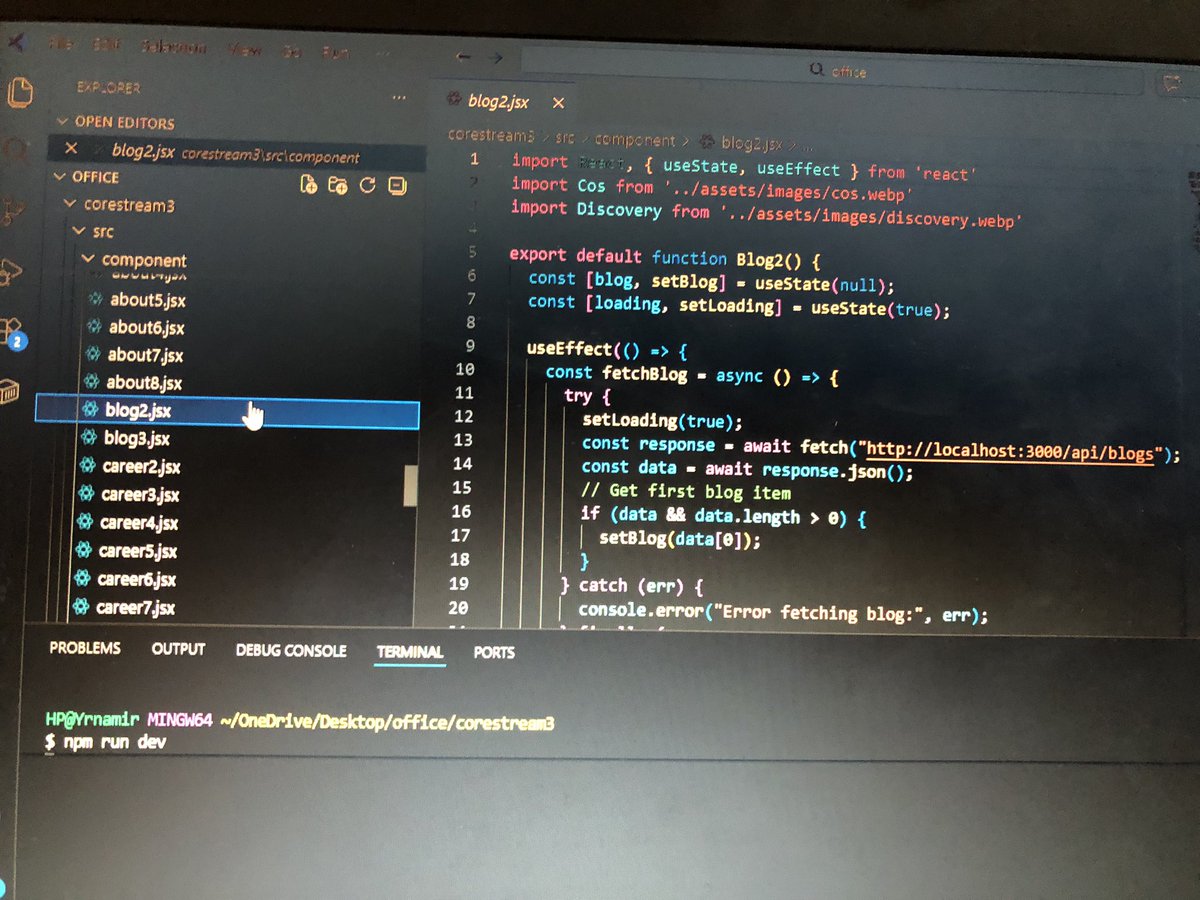Open about6.jsx in the file tree

[x=146, y=327]
